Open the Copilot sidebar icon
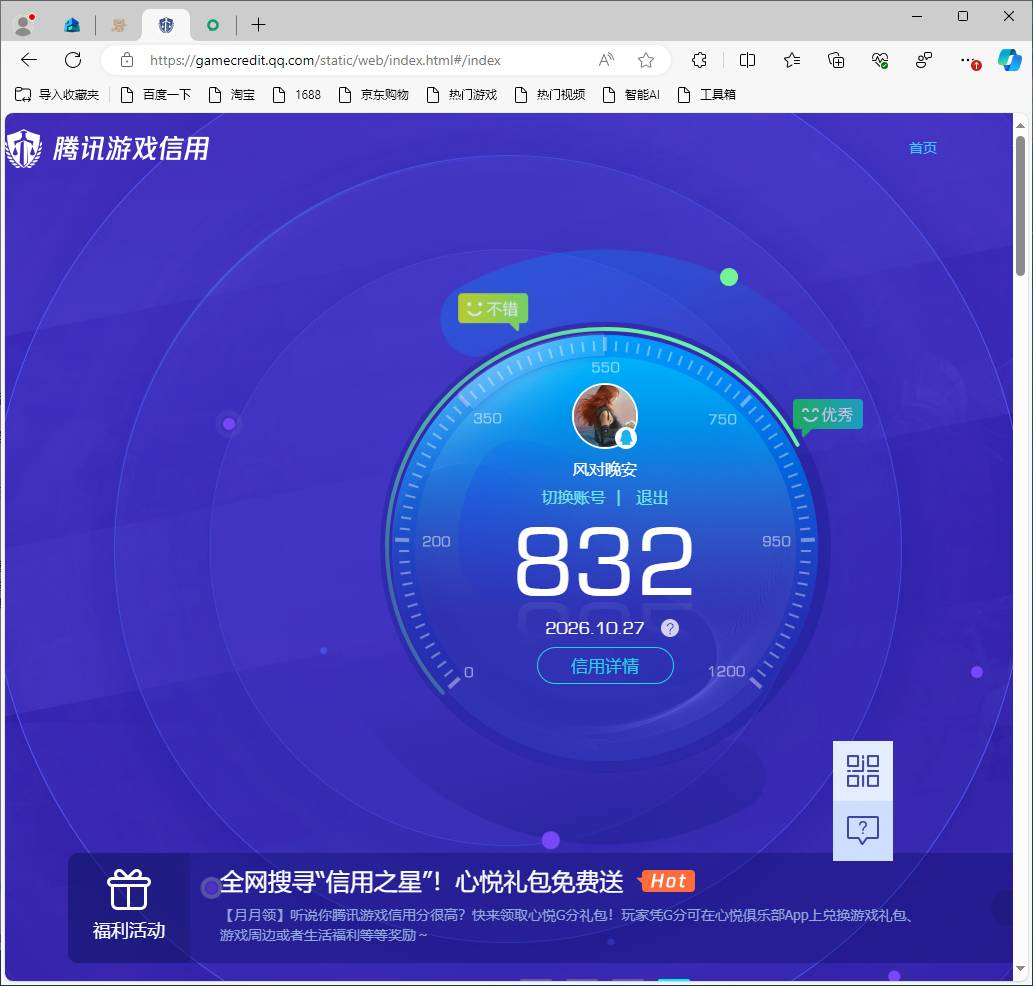The image size is (1033, 986). [x=1009, y=60]
